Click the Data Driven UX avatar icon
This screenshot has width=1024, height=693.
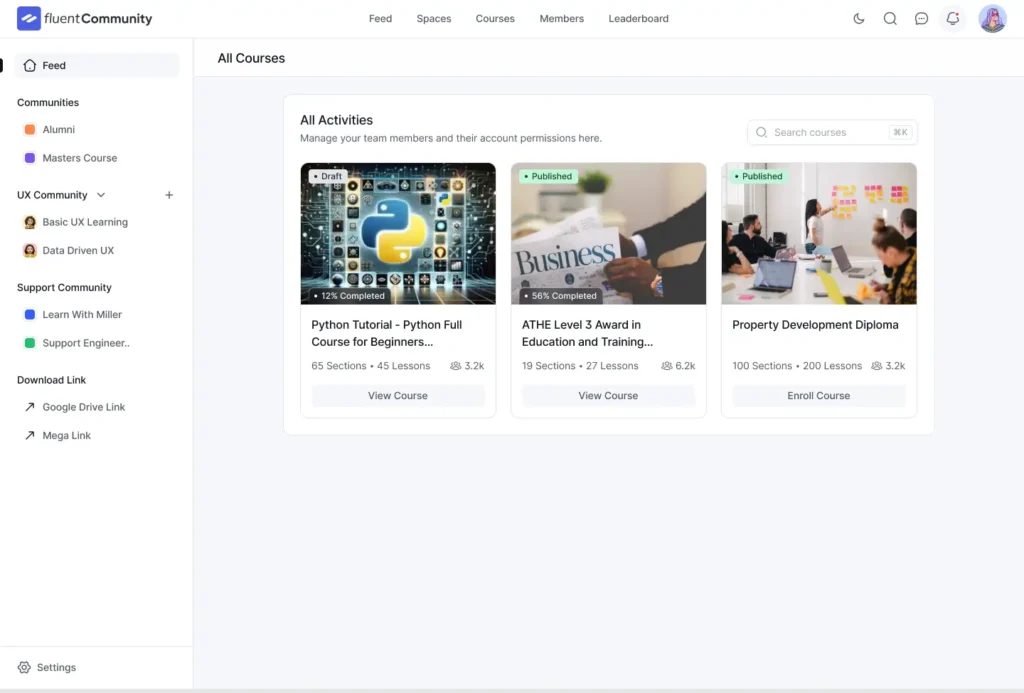point(30,250)
